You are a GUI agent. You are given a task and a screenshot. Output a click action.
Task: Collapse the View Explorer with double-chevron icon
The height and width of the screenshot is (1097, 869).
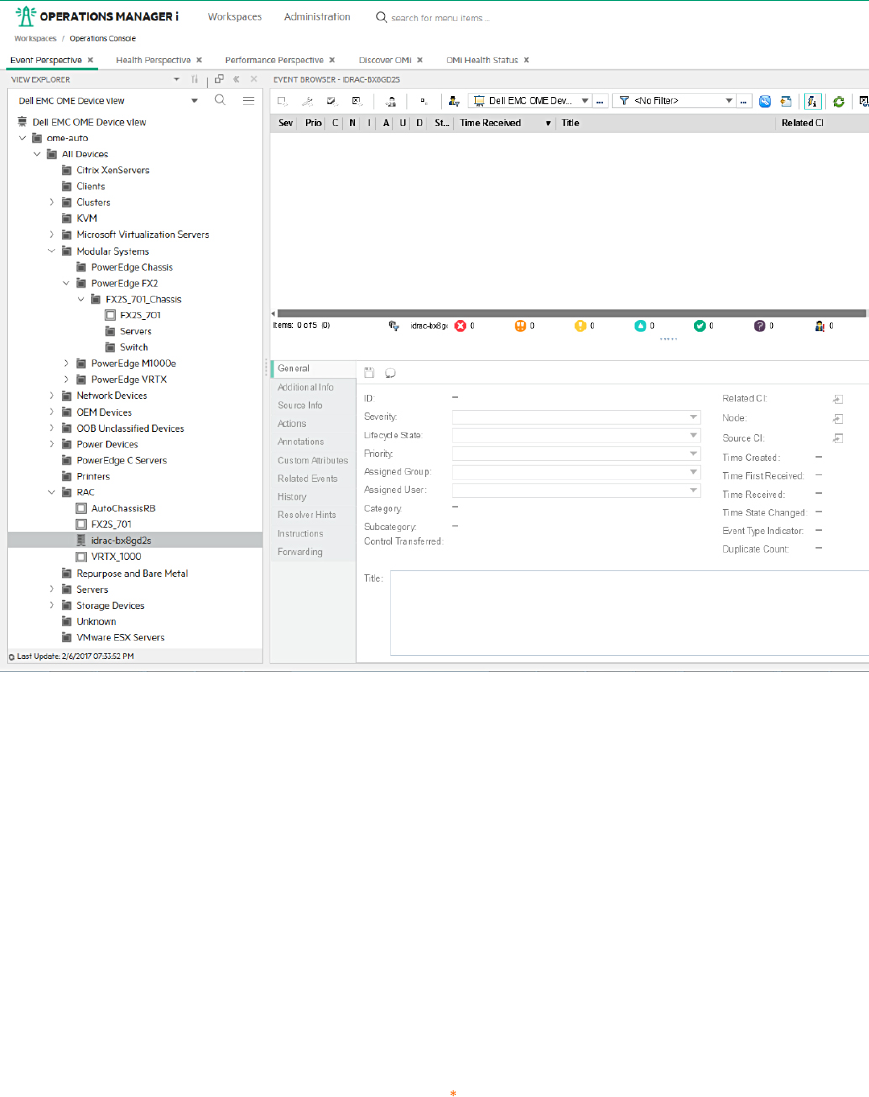pos(236,79)
